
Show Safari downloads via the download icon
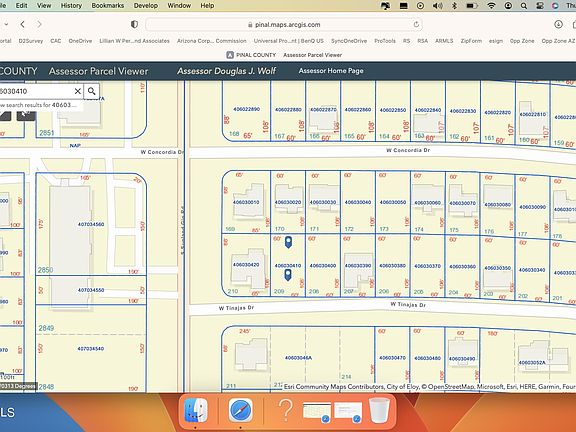[x=558, y=25]
